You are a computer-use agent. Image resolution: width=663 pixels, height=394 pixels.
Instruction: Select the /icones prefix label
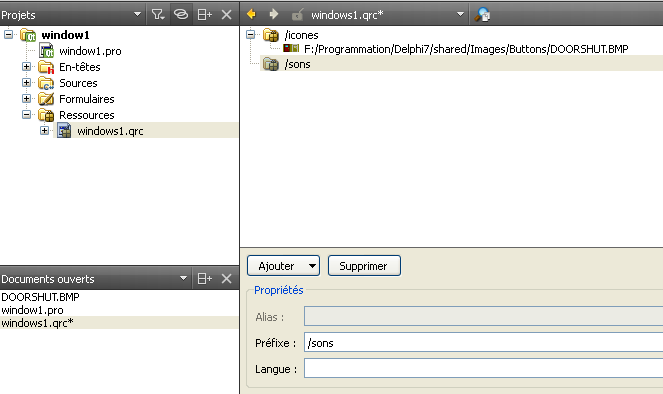[x=301, y=35]
